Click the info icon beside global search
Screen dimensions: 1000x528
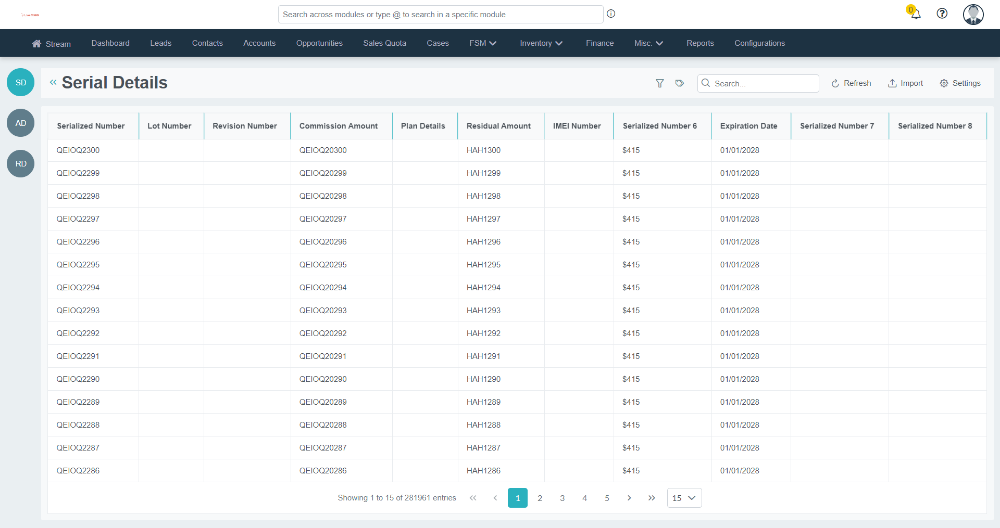coord(611,14)
